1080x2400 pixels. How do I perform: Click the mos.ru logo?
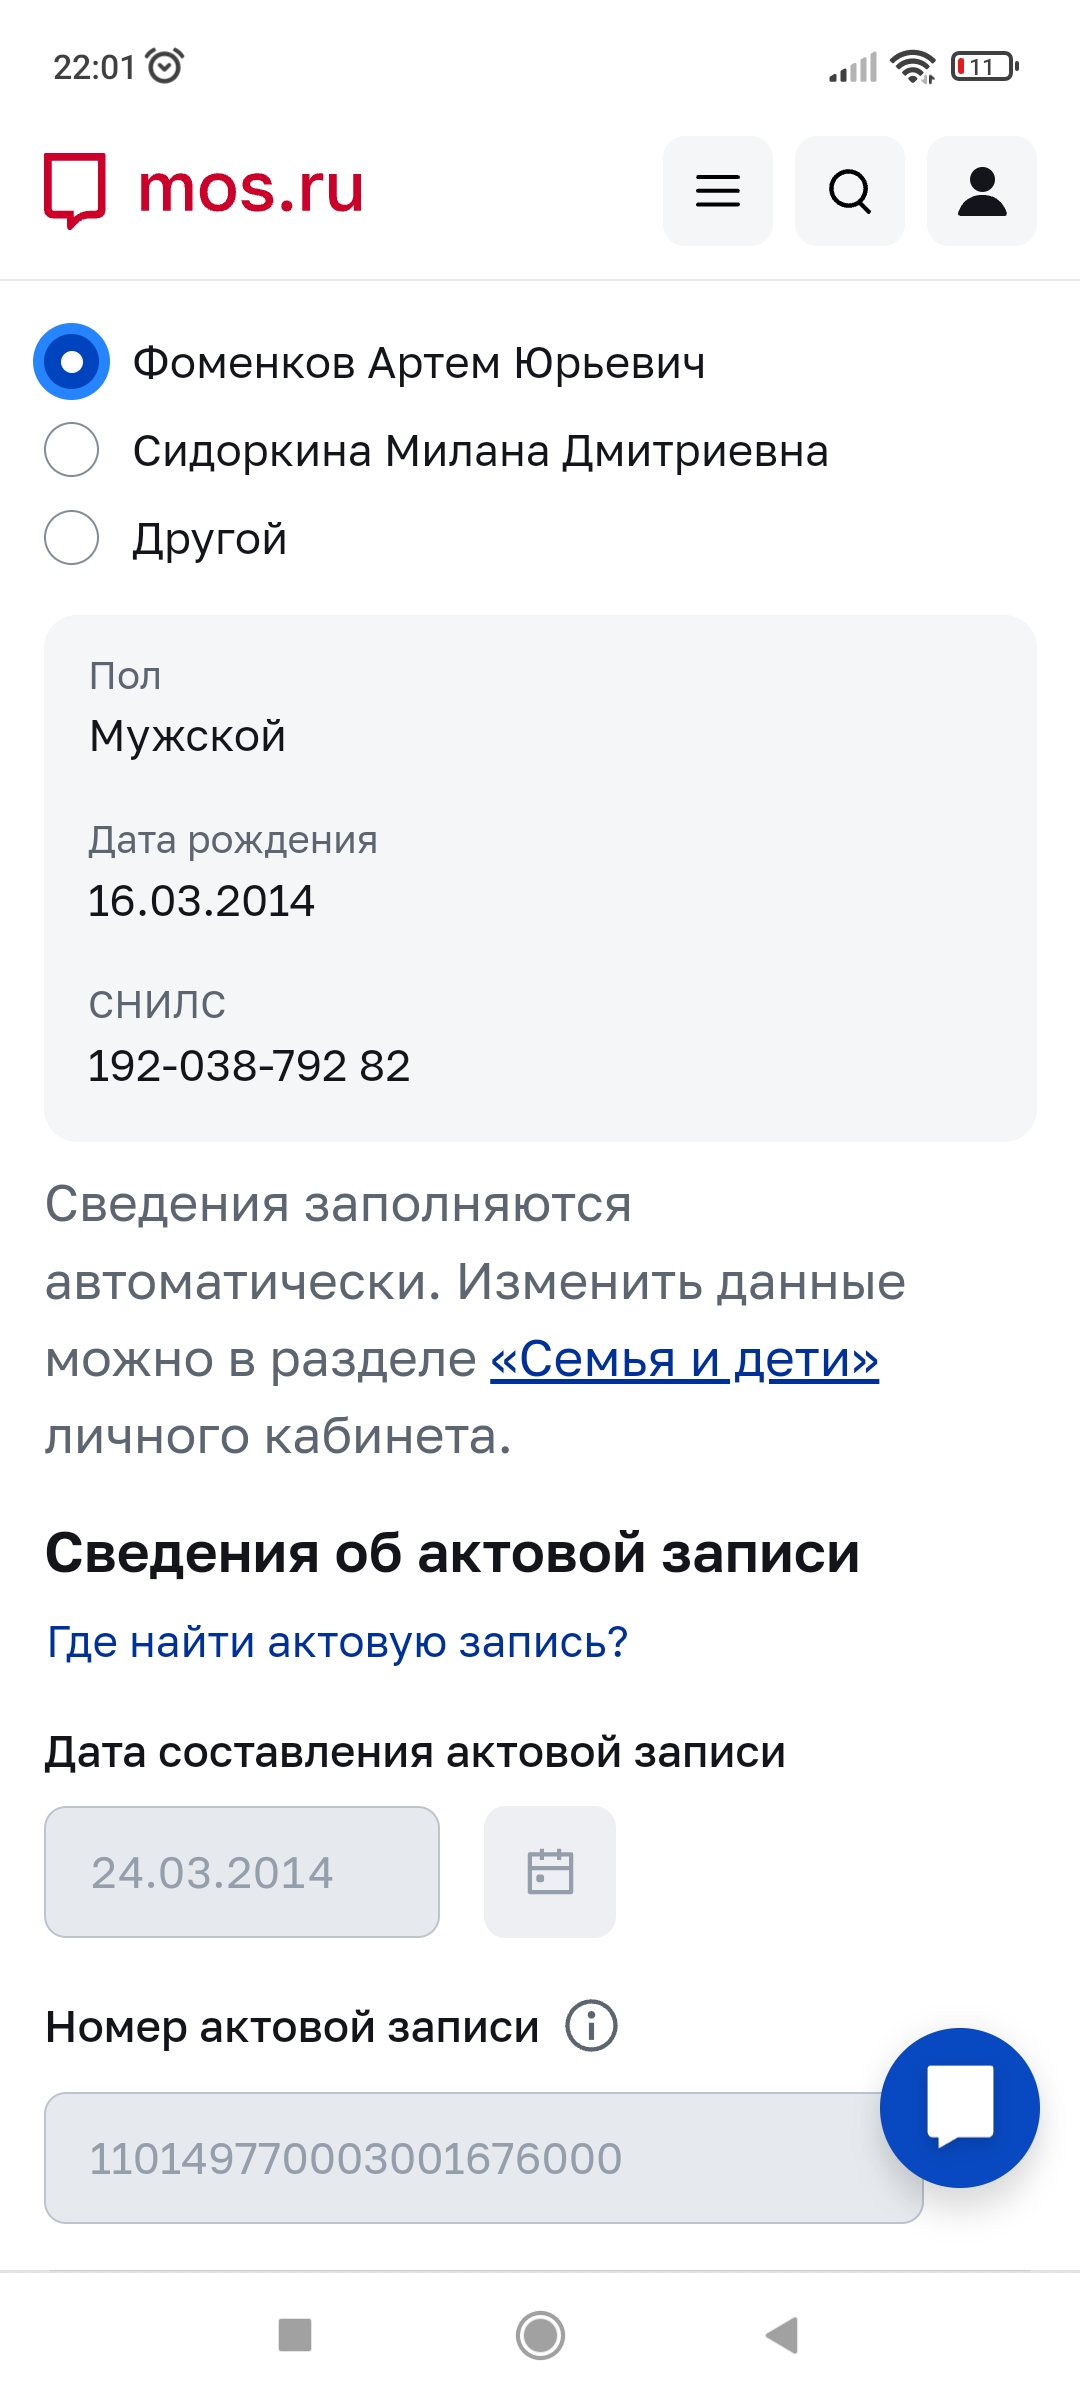coord(204,189)
